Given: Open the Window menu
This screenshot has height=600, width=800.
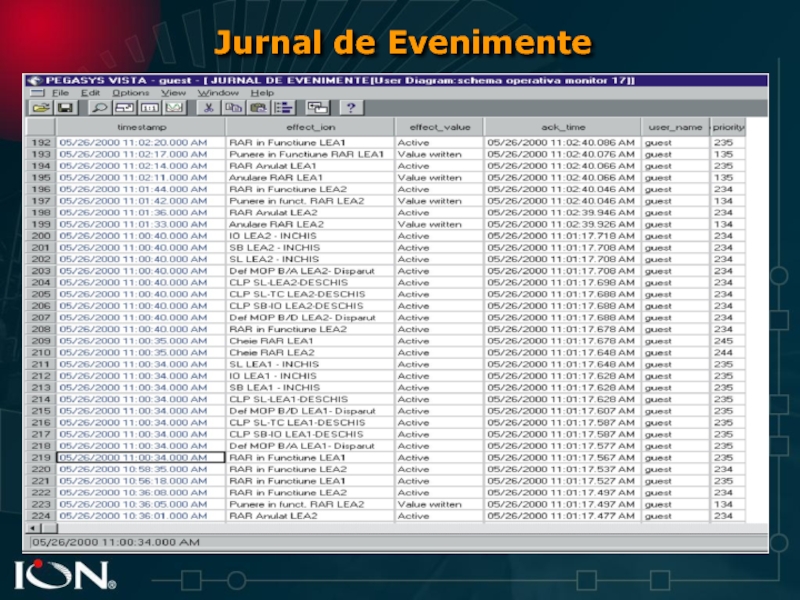Looking at the screenshot, I should (218, 93).
